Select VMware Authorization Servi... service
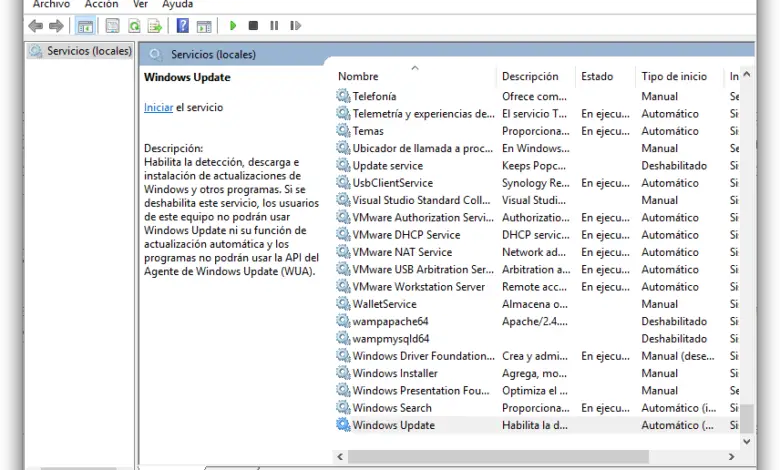The width and height of the screenshot is (780, 470). (x=537, y=217)
